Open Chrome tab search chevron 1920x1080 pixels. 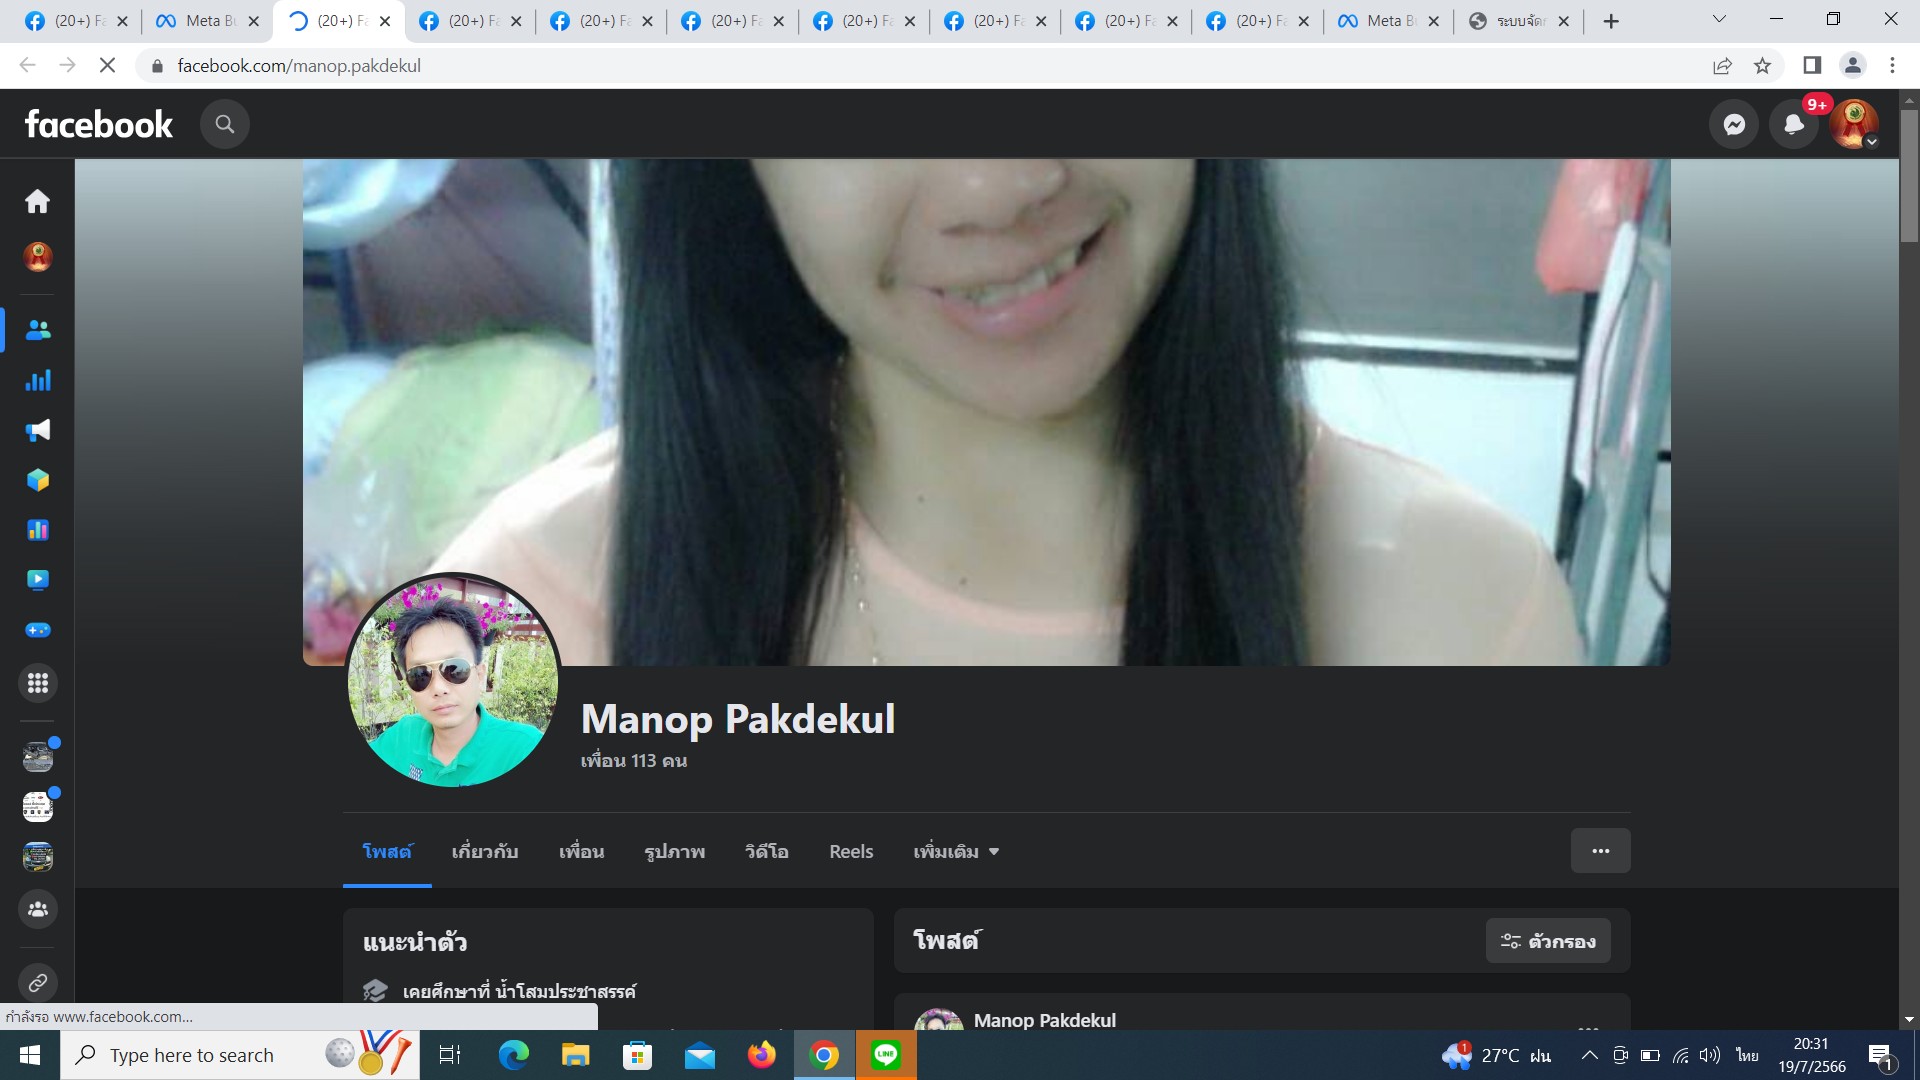coord(1719,20)
